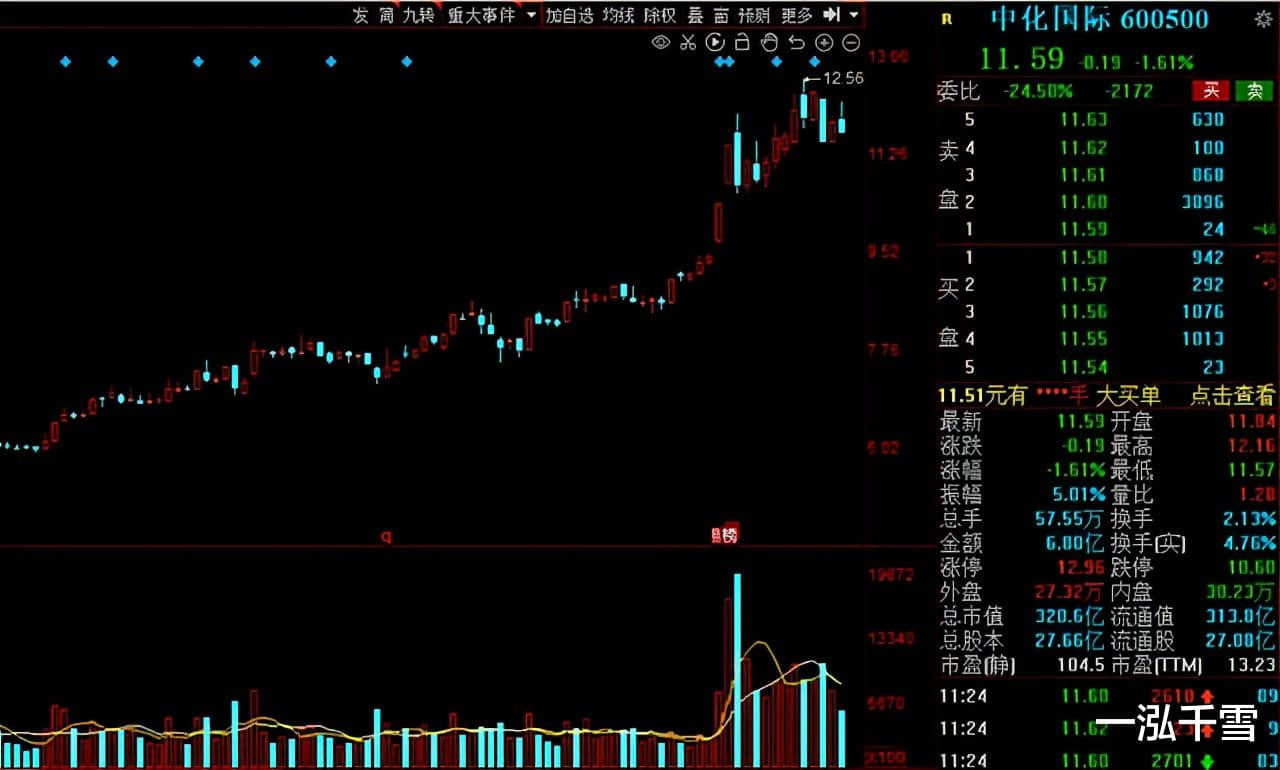1280x770 pixels.
Task: Expand the 重大事件 dropdown arrow
Action: point(531,15)
